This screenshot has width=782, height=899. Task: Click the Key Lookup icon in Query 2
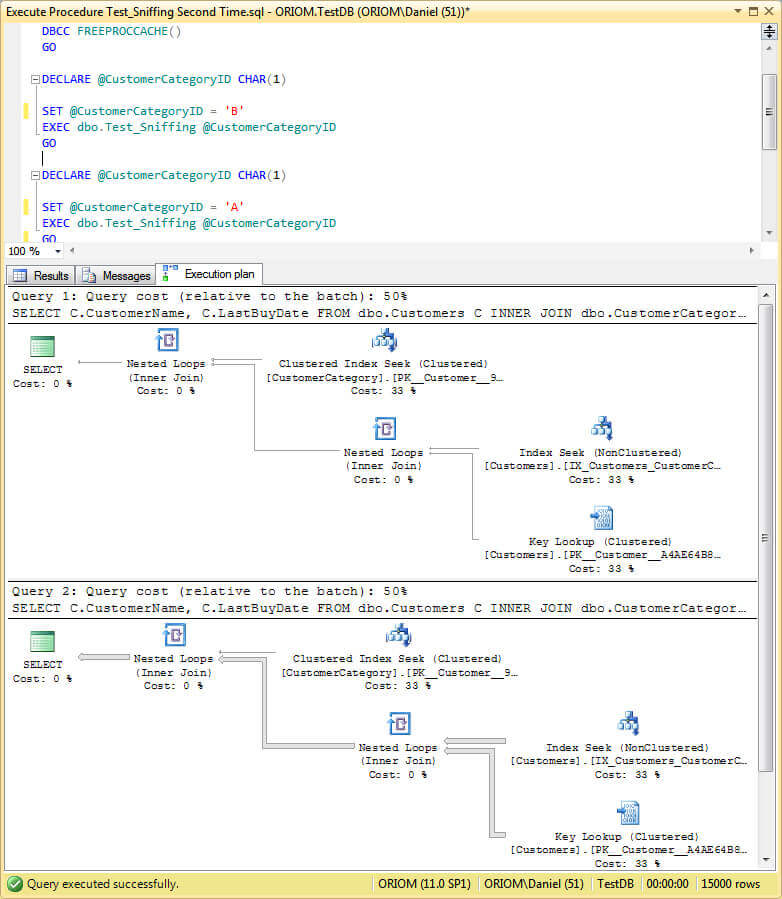[x=628, y=813]
